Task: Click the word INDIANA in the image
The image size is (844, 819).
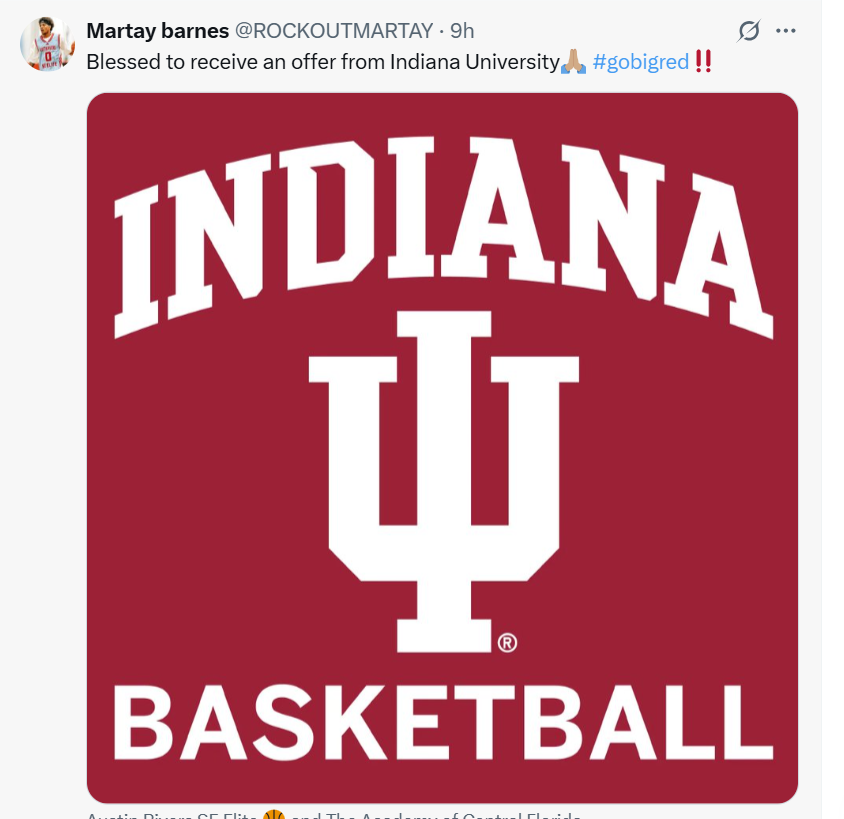Action: point(443,235)
